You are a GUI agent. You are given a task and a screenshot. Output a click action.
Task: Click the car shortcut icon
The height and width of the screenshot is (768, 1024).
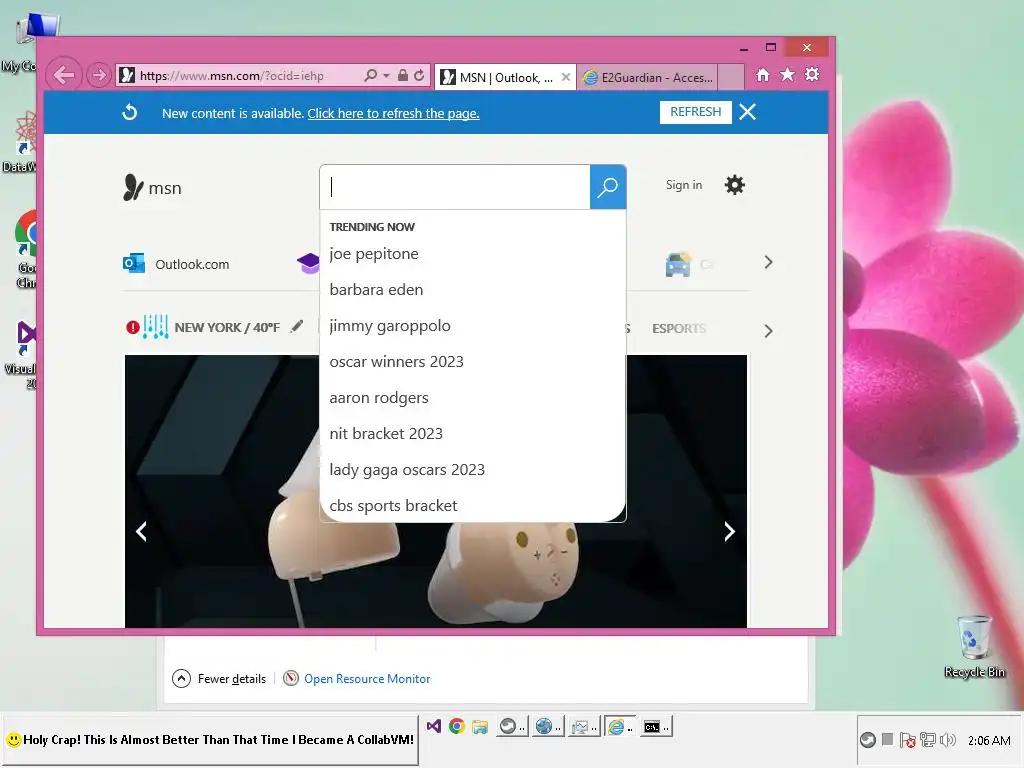[678, 264]
